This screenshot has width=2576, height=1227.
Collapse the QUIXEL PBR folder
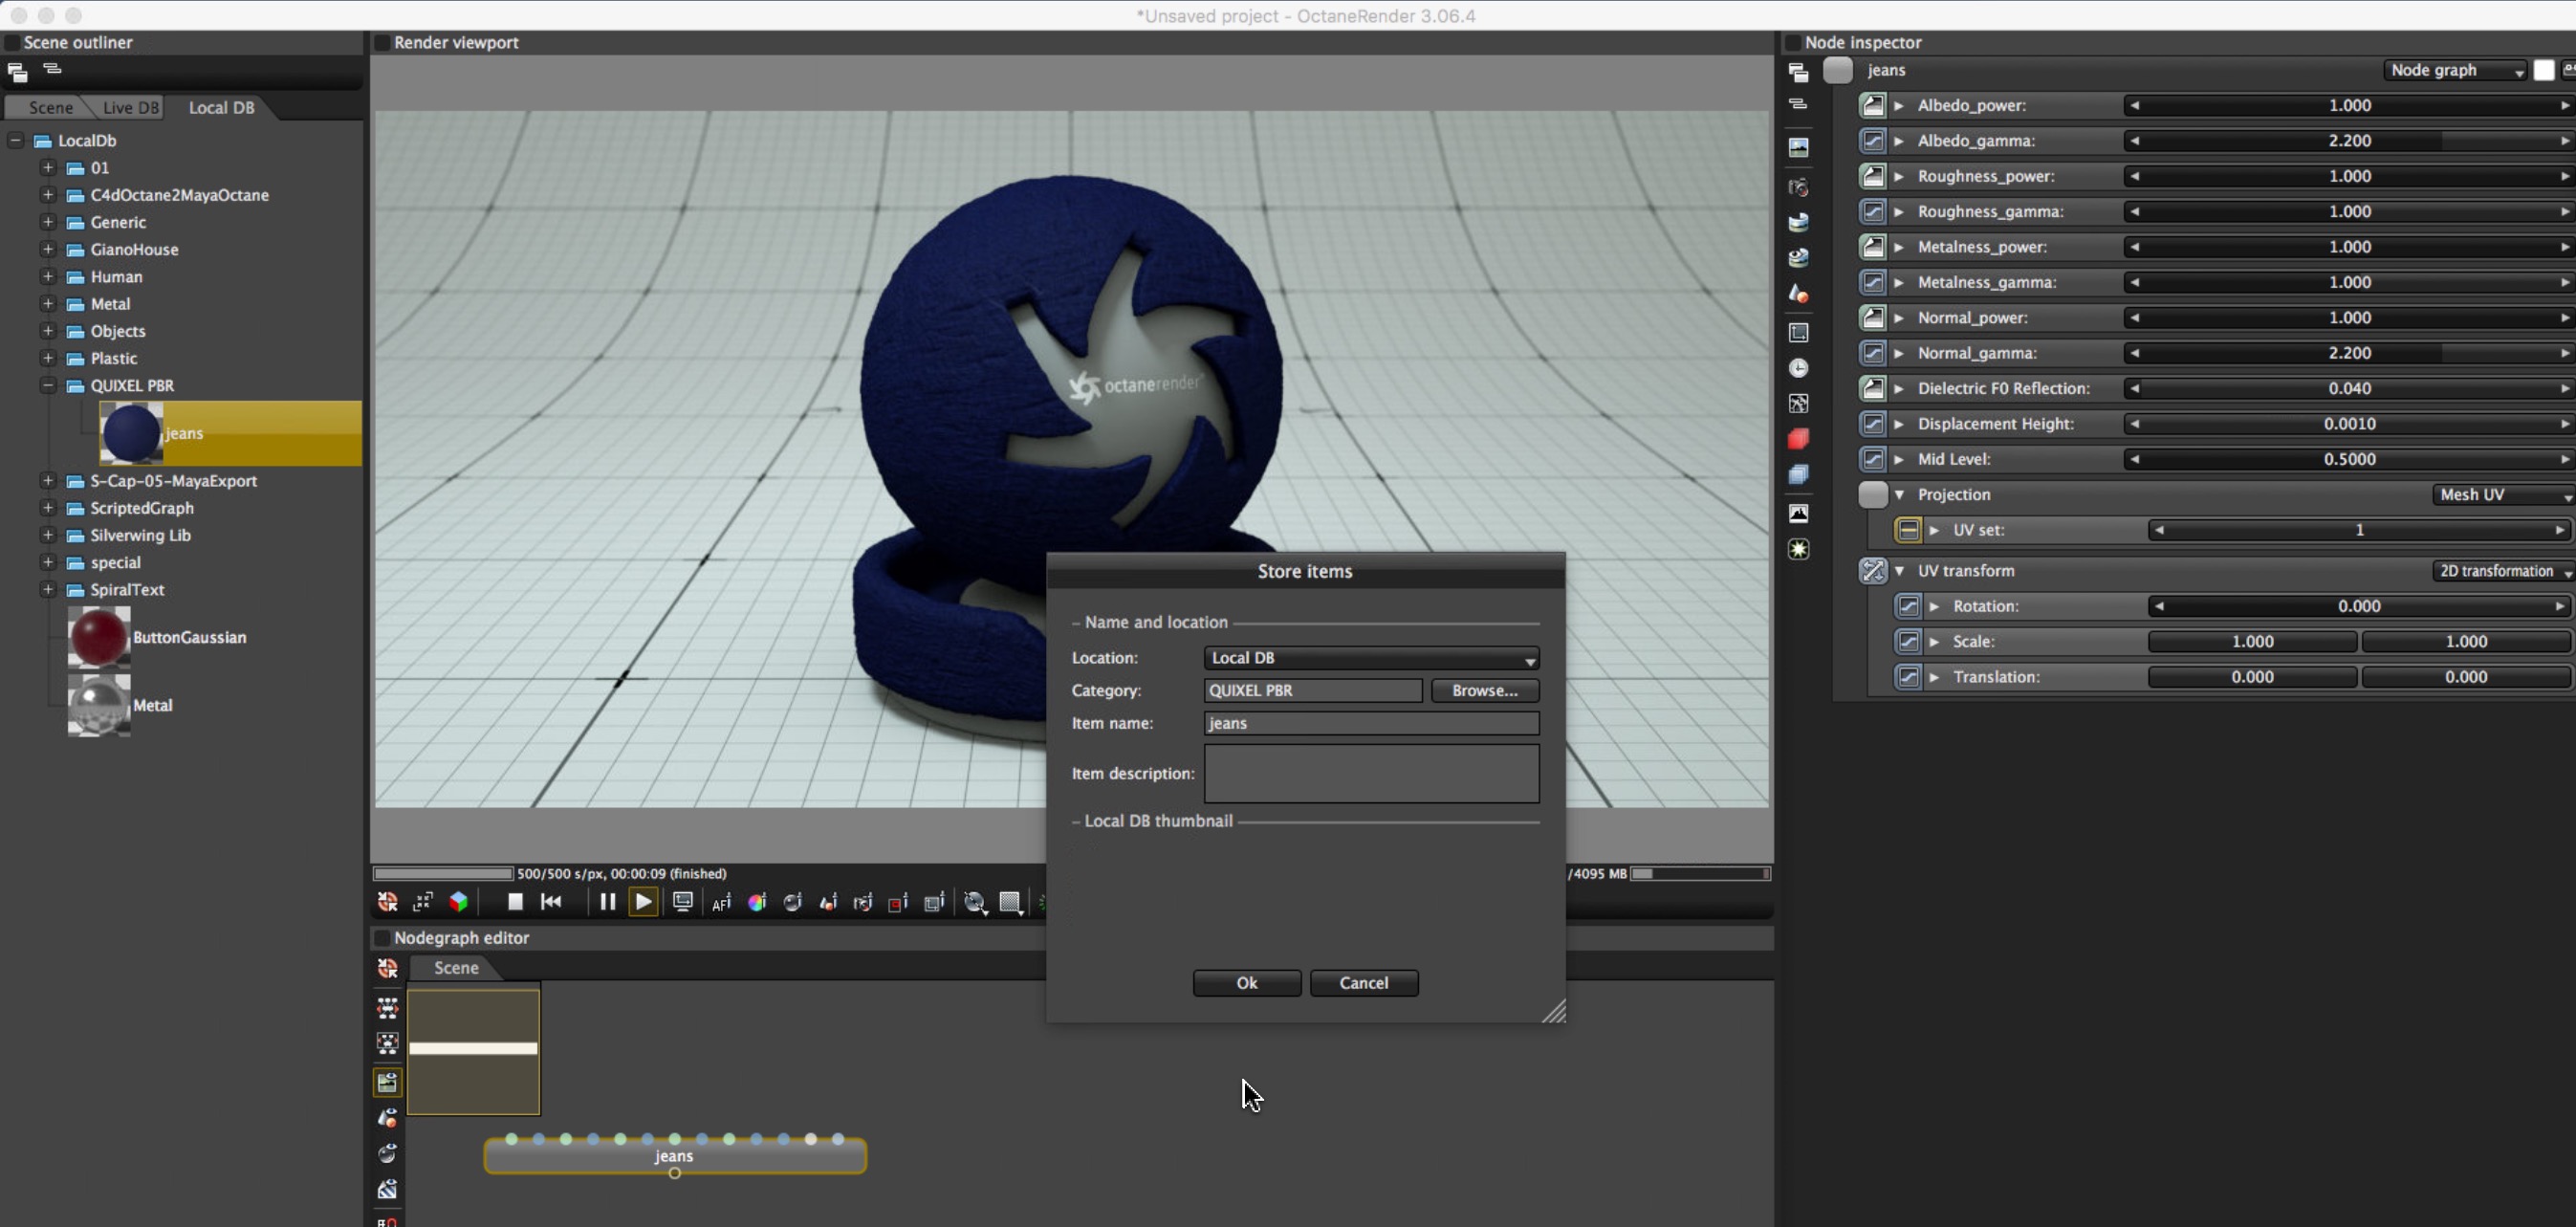(x=47, y=385)
